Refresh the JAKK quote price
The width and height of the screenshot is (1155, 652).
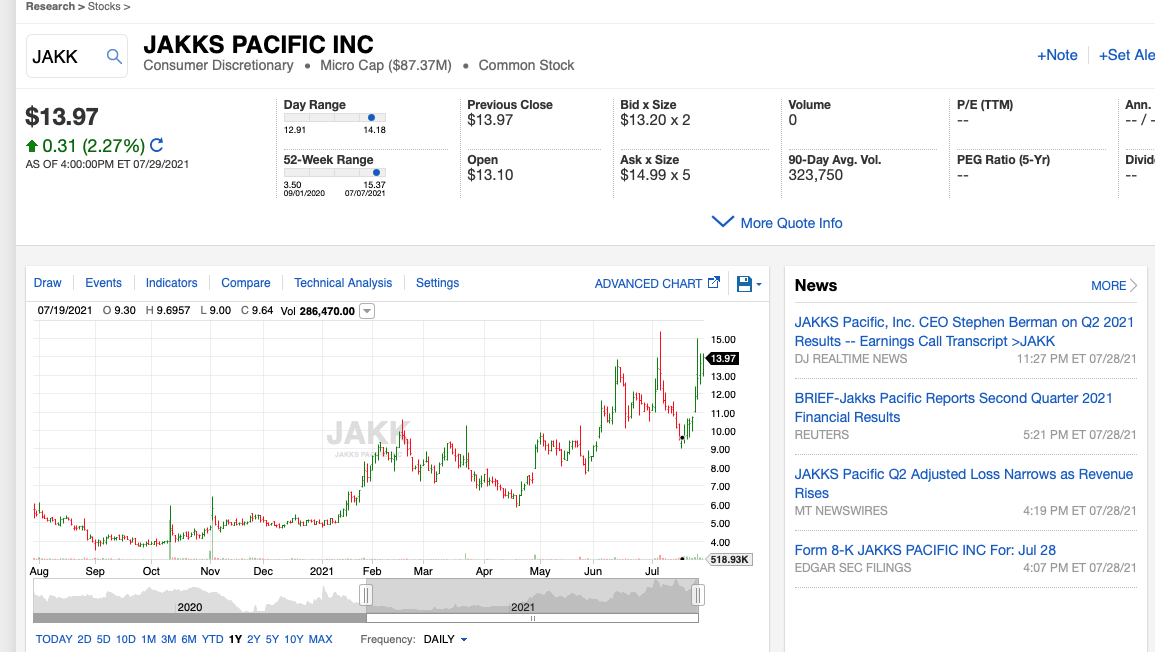tap(157, 146)
